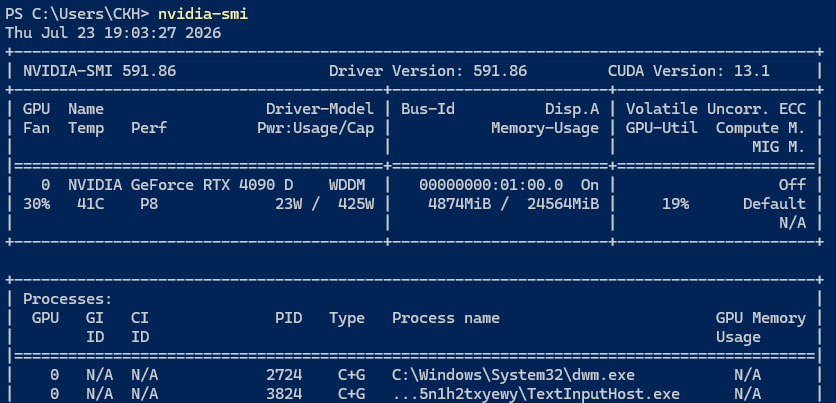Click the 4874MiB memory usage value
This screenshot has height=403, width=836.
pos(459,204)
